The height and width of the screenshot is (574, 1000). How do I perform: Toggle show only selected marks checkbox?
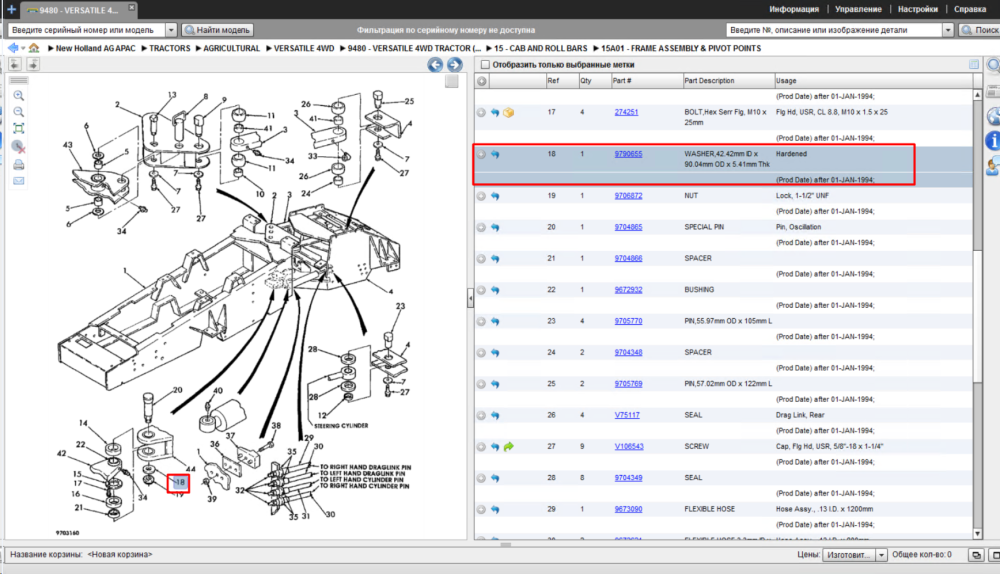485,65
